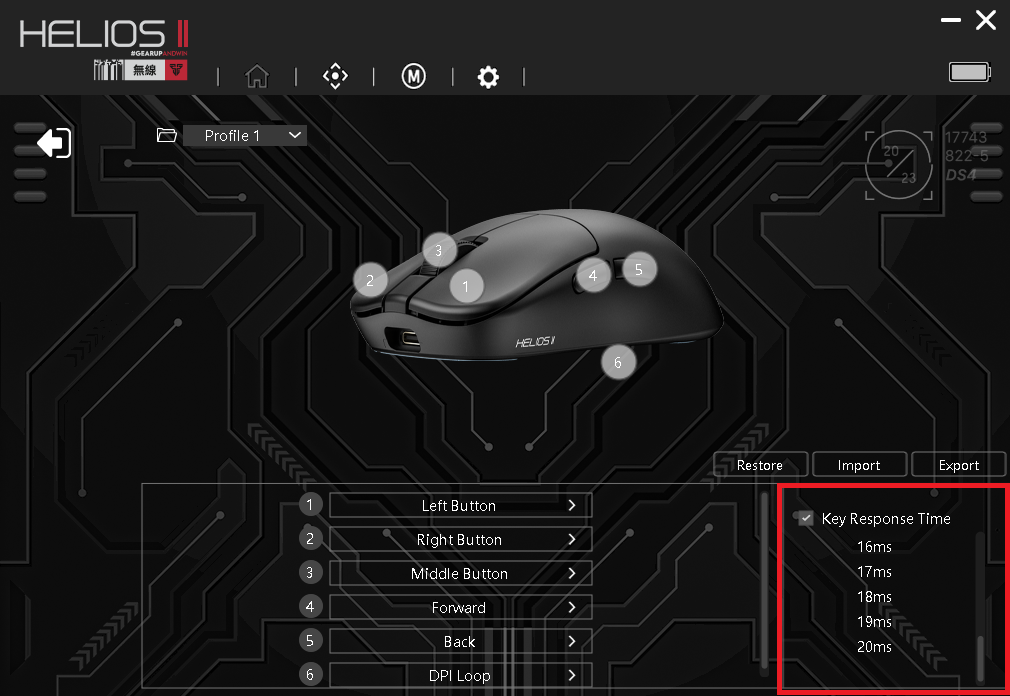The height and width of the screenshot is (696, 1010).
Task: Select mouse hotspot number 5
Action: tap(639, 268)
